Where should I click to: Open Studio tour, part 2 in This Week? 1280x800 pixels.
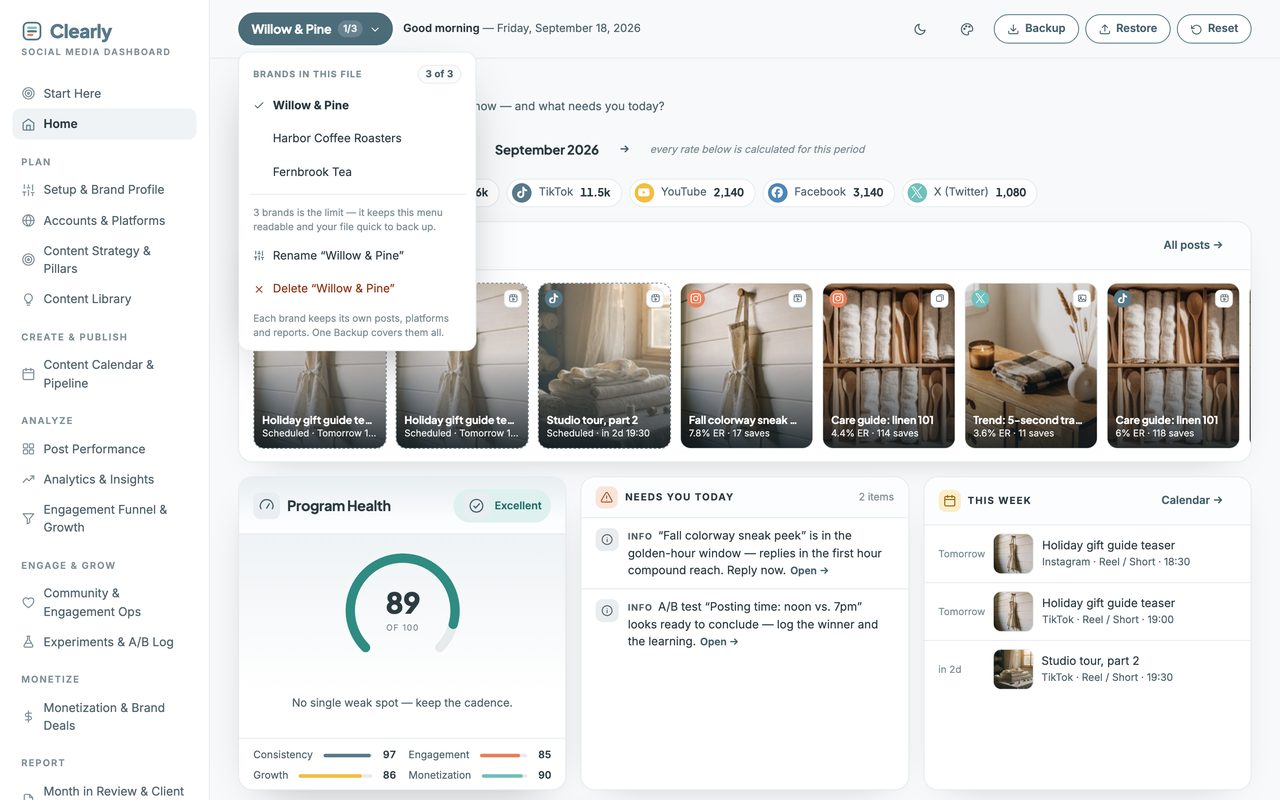[1087, 669]
